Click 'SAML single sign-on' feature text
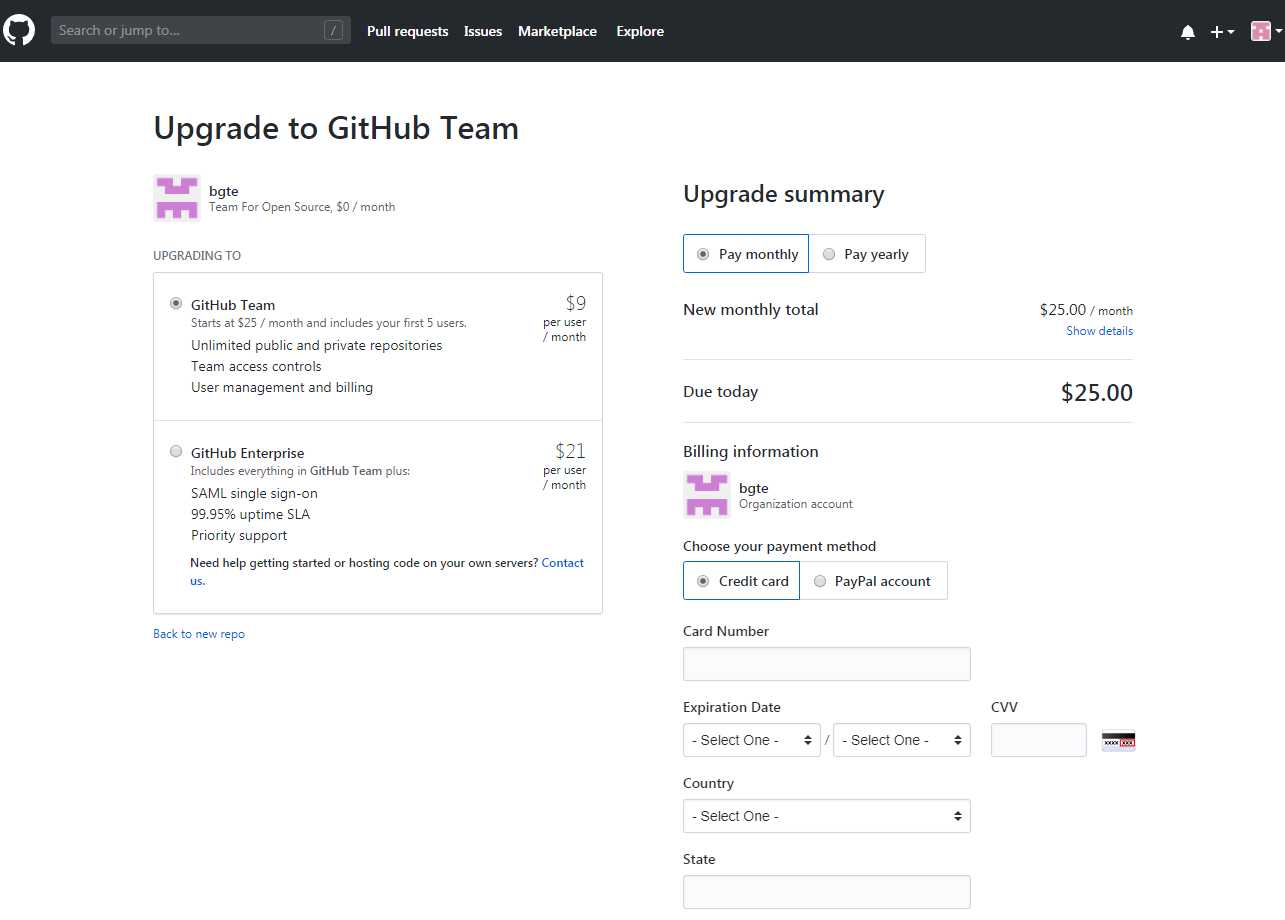1285x920 pixels. tap(254, 493)
